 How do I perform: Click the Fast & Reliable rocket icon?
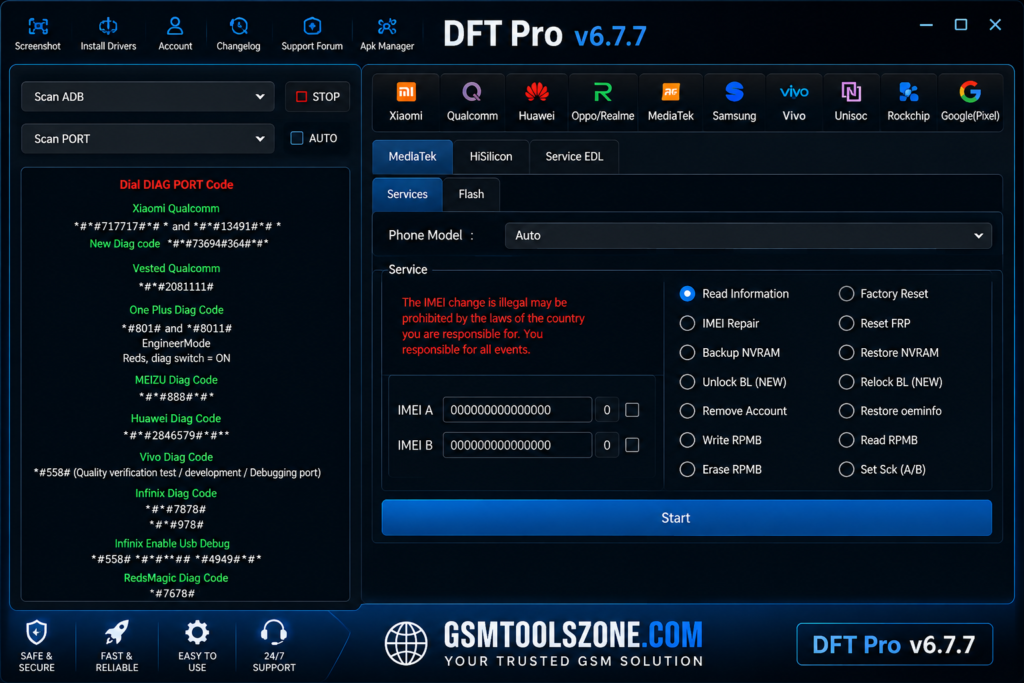pos(117,632)
